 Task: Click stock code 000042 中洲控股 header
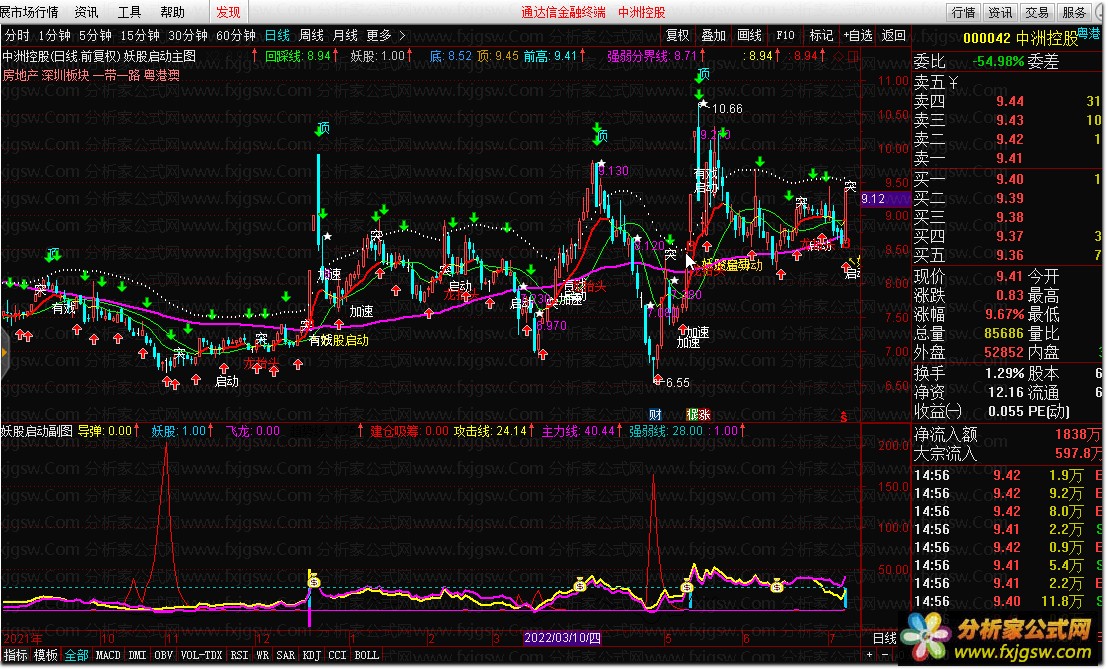tap(1020, 38)
